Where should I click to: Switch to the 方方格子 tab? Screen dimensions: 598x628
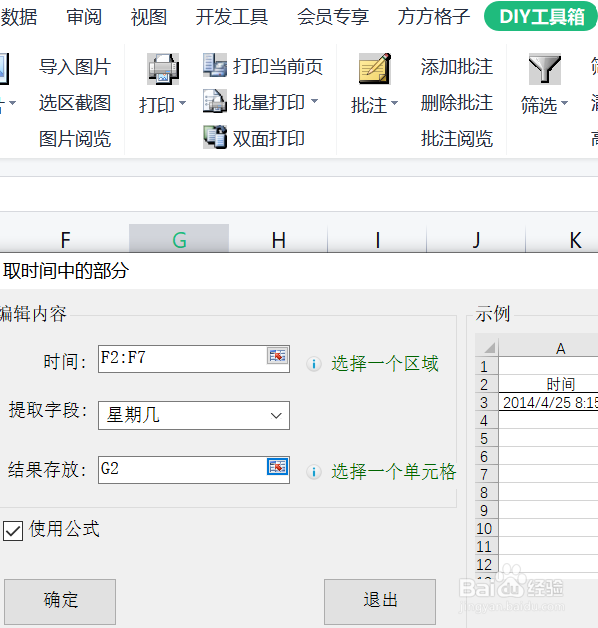(x=434, y=17)
